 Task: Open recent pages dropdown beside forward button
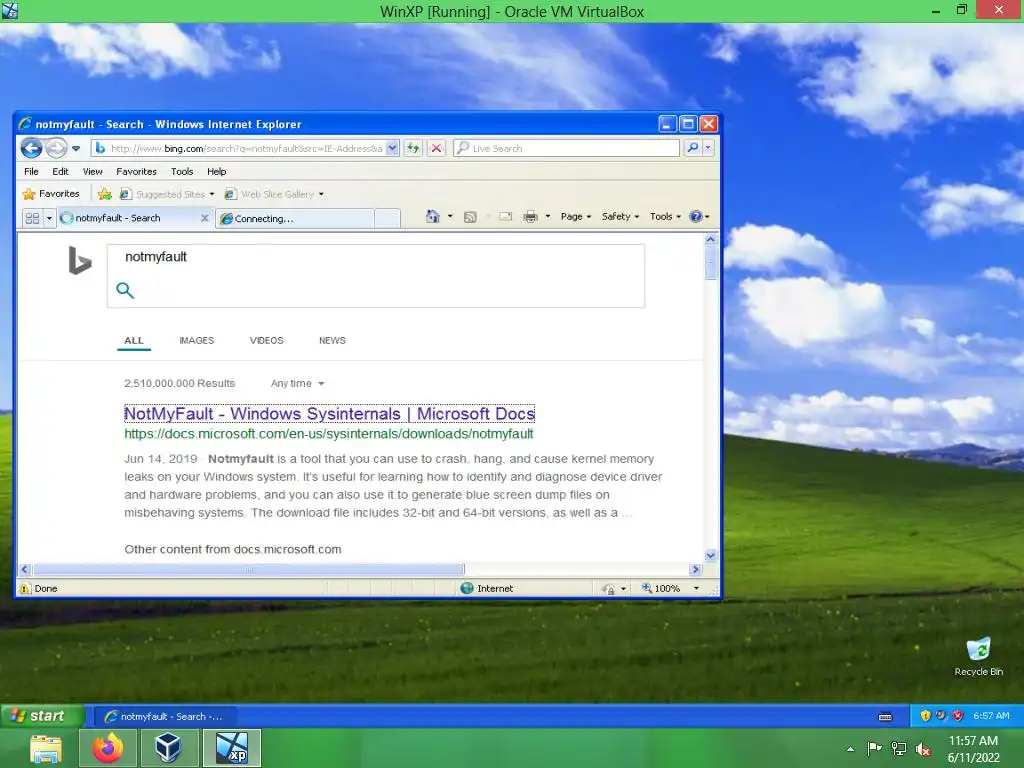[x=76, y=148]
